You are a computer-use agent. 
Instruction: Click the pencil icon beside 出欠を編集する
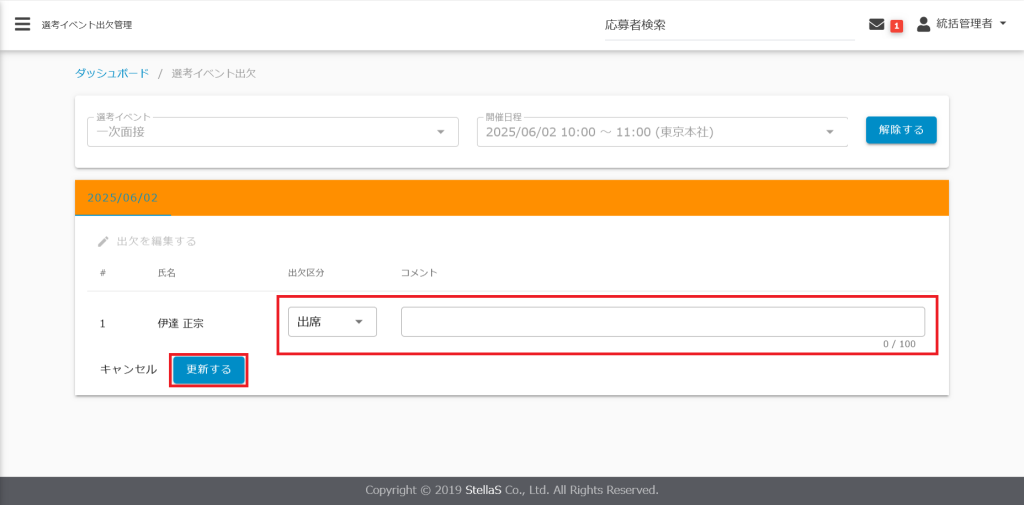coord(103,241)
